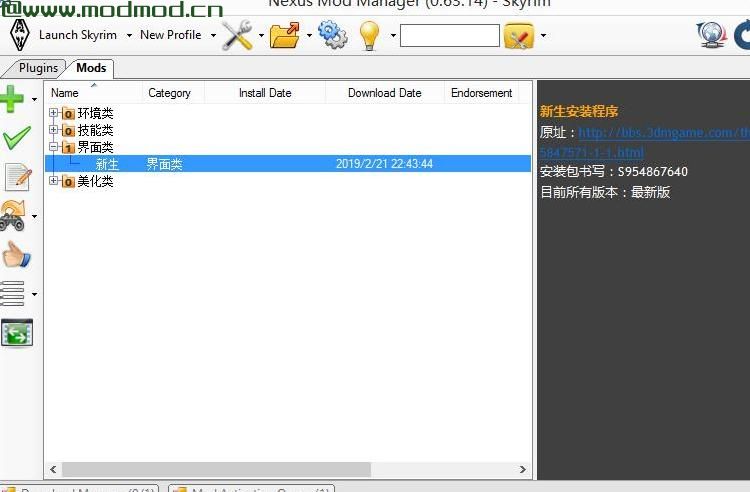Endorse mod with the thumbs-up icon
The image size is (750, 492).
point(17,254)
